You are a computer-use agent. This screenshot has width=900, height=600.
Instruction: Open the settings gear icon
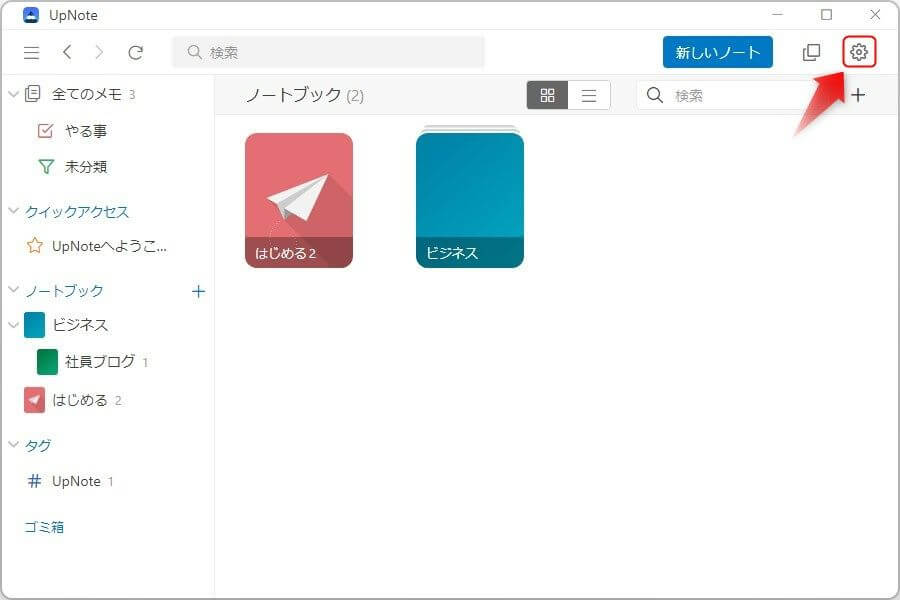tap(859, 52)
